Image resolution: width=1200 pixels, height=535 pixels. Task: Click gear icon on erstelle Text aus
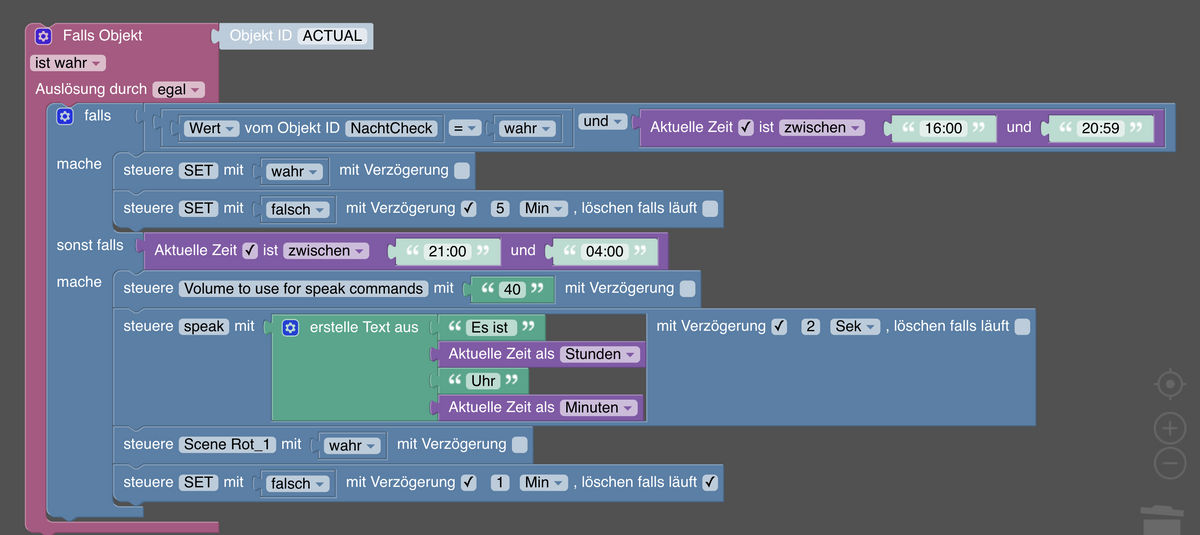click(291, 327)
